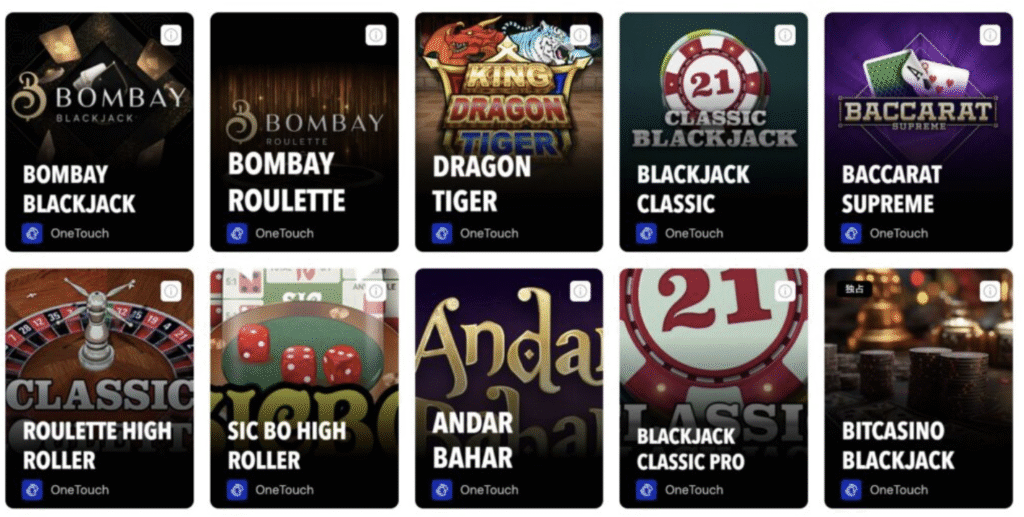Show info for Sic Bo High Roller
Image resolution: width=1024 pixels, height=517 pixels.
point(376,291)
